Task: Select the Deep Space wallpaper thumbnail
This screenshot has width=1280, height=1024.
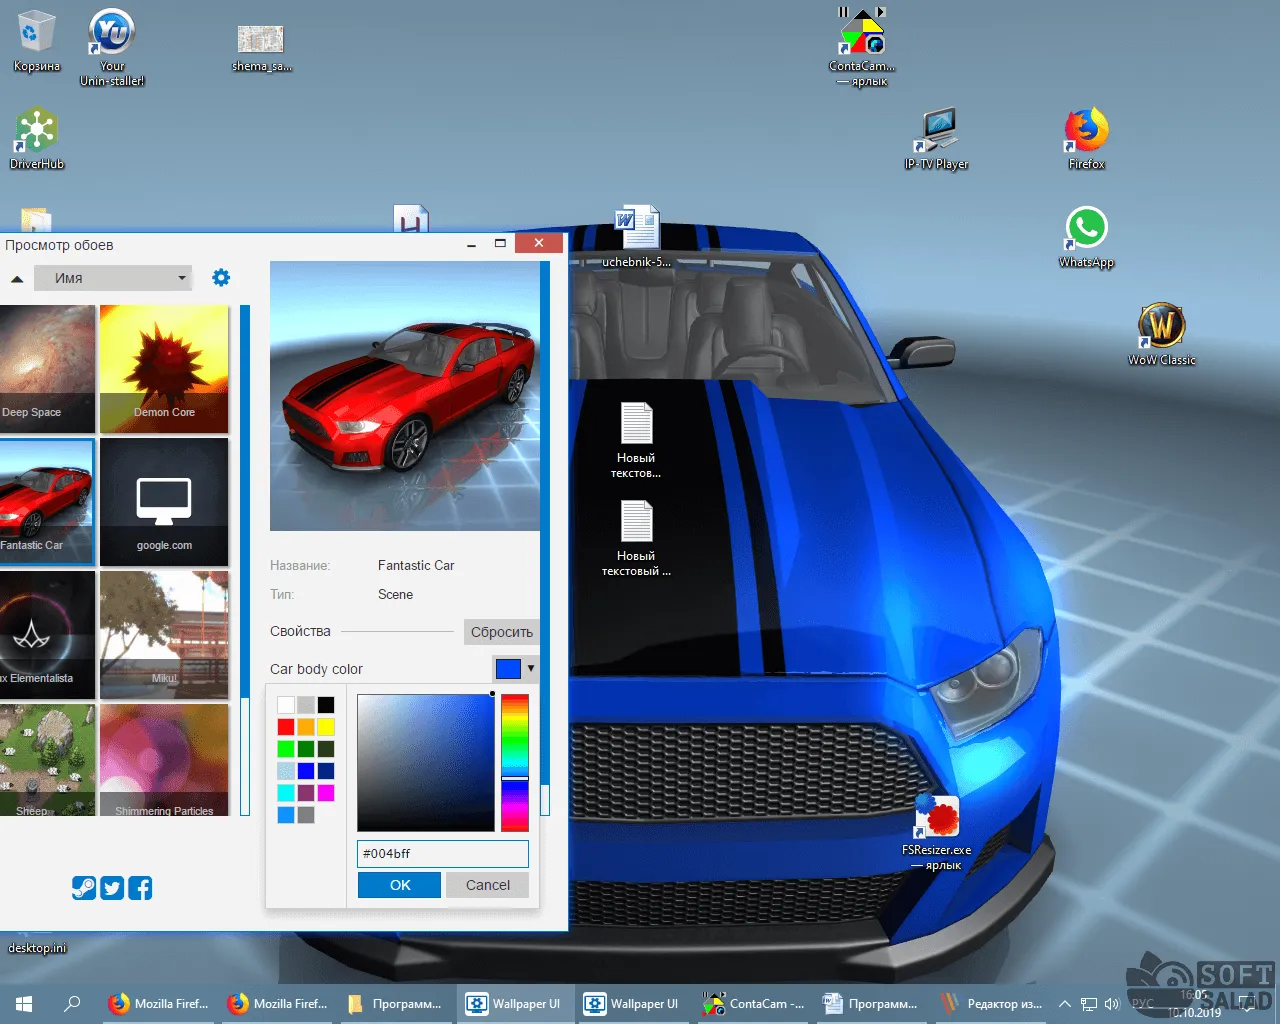Action: click(x=47, y=369)
